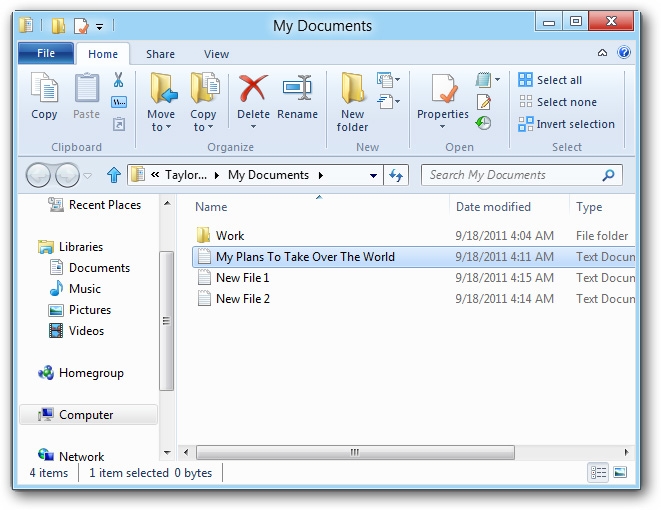Click the Up arrow navigation icon

[x=114, y=174]
